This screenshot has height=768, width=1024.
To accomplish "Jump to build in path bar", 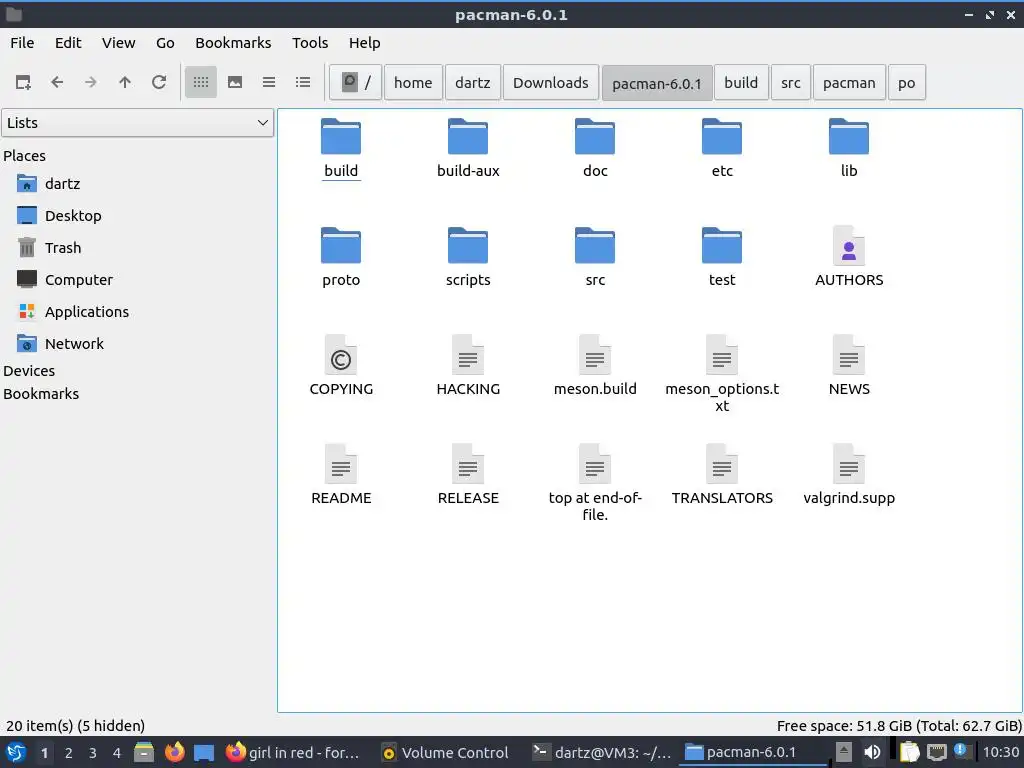I will tap(741, 82).
